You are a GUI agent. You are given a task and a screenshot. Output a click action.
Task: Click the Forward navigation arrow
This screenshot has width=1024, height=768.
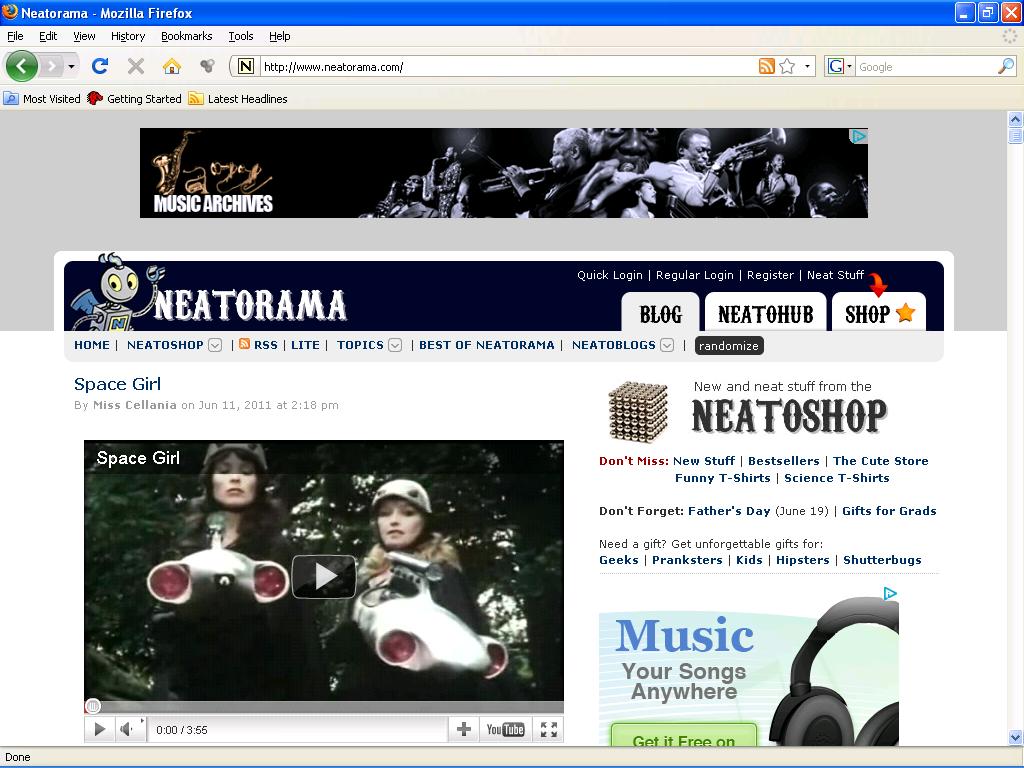52,66
